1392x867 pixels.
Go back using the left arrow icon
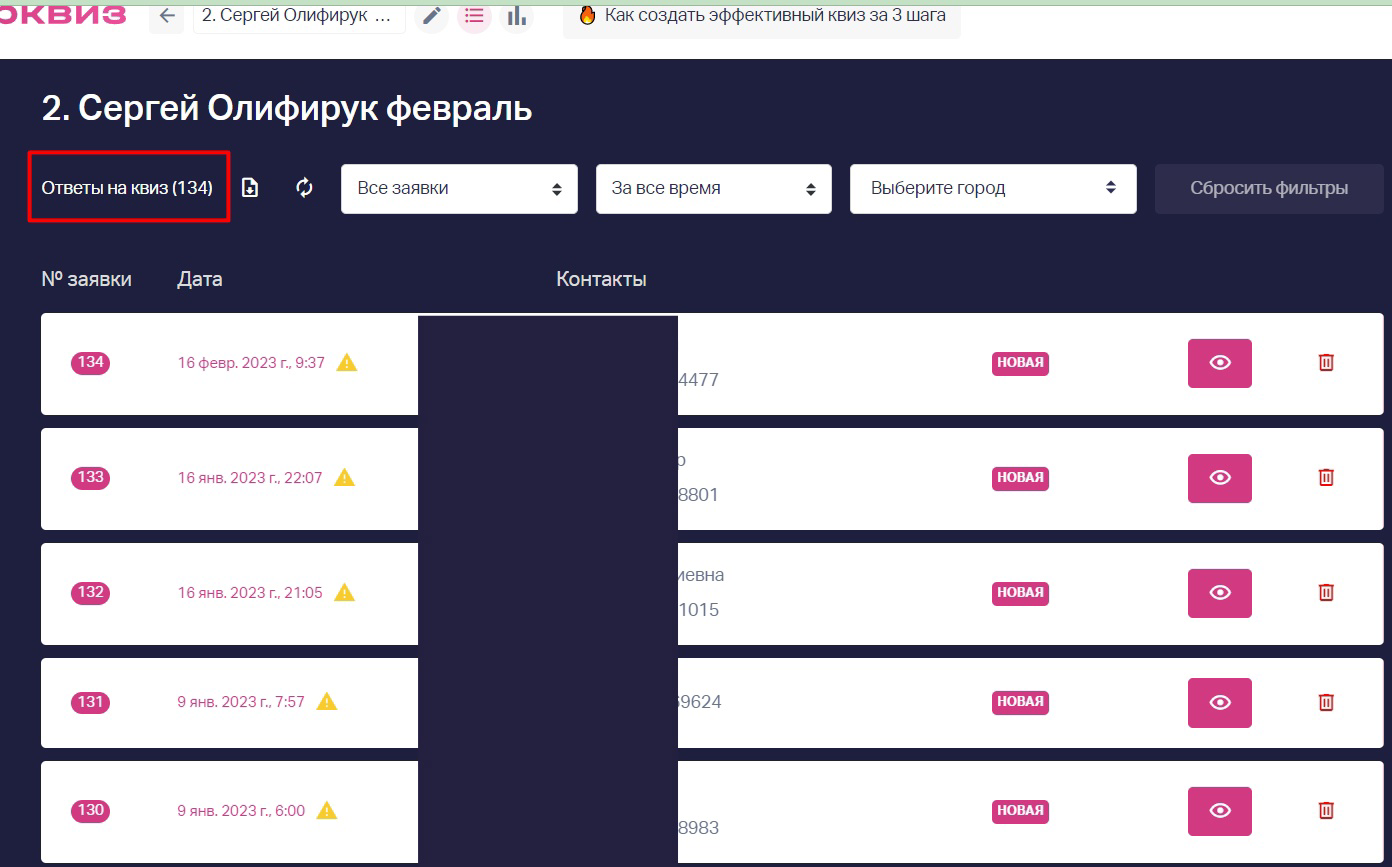(167, 16)
